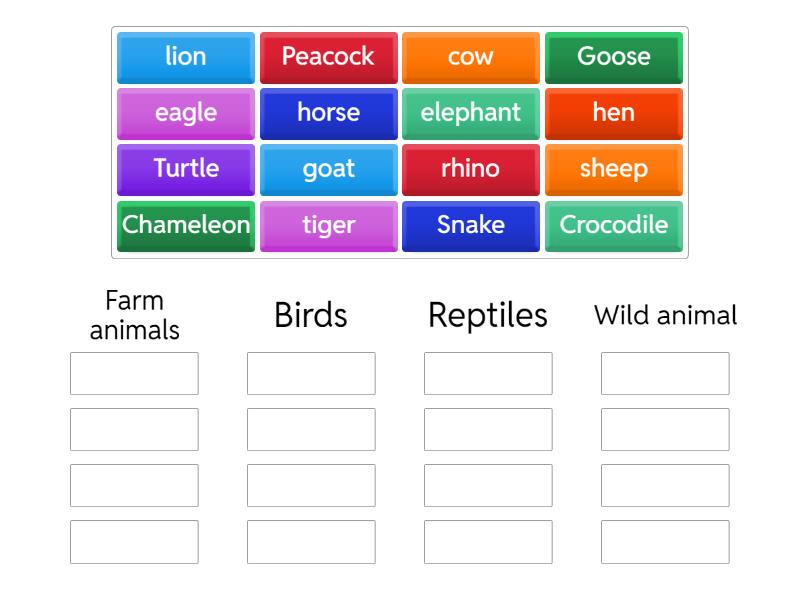Click the first empty slot under Birds
The width and height of the screenshot is (800, 600).
[311, 374]
